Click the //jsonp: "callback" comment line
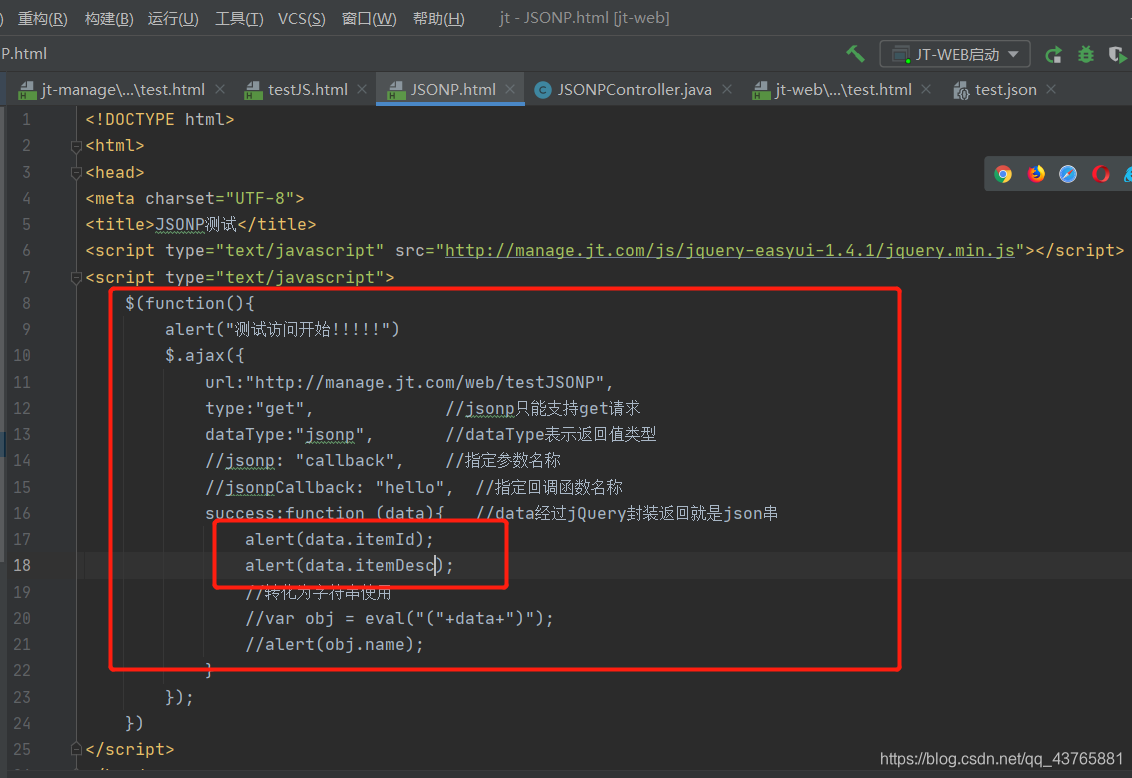The height and width of the screenshot is (778, 1132). pyautogui.click(x=304, y=460)
